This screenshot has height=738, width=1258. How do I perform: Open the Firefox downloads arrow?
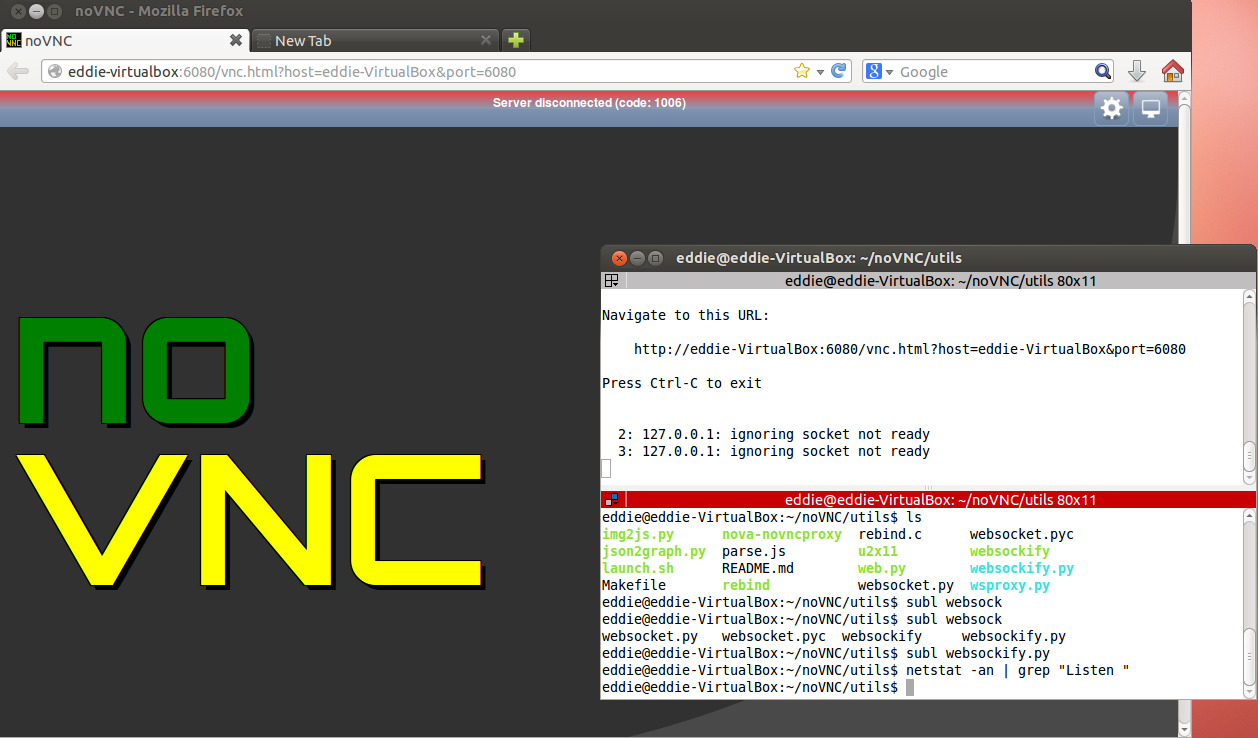tap(1137, 71)
